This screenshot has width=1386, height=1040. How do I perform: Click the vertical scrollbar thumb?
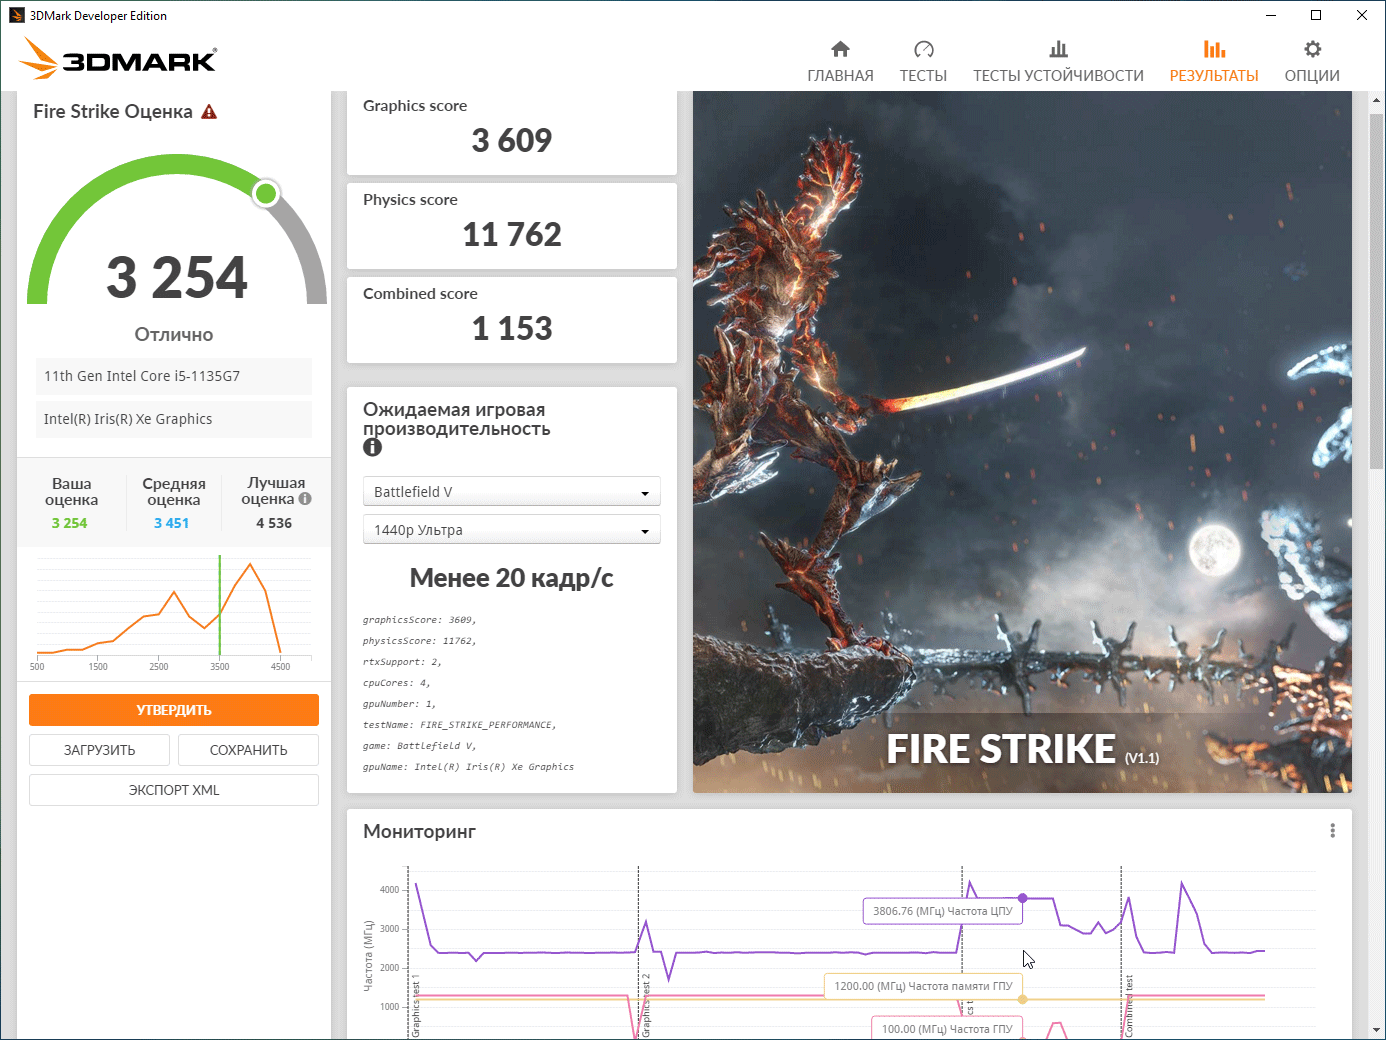(1376, 290)
